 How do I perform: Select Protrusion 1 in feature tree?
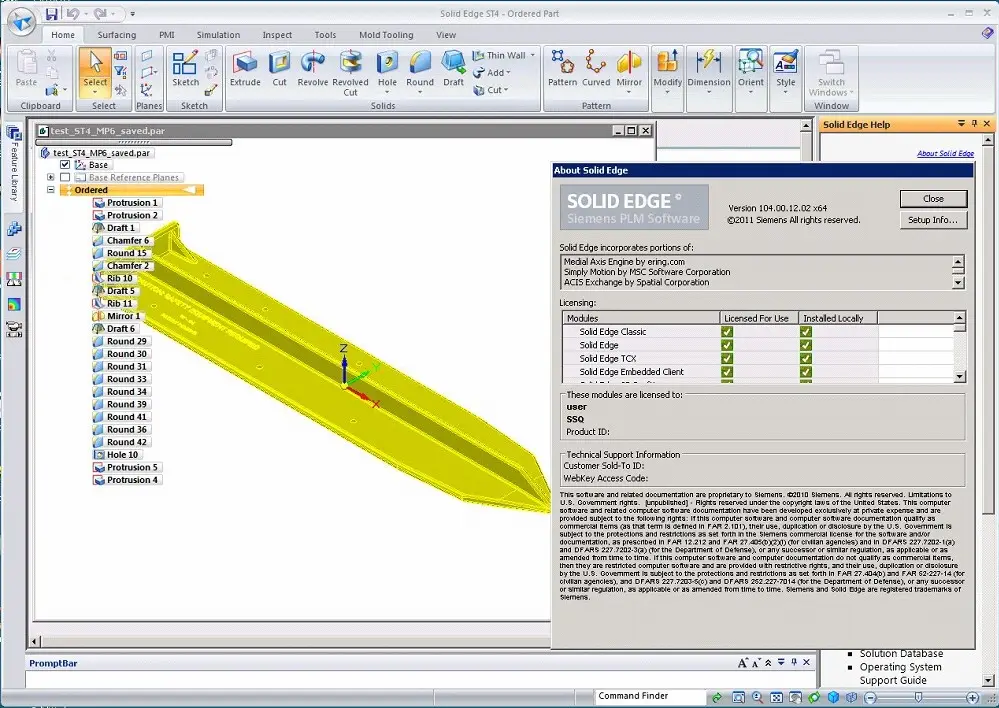[126, 203]
